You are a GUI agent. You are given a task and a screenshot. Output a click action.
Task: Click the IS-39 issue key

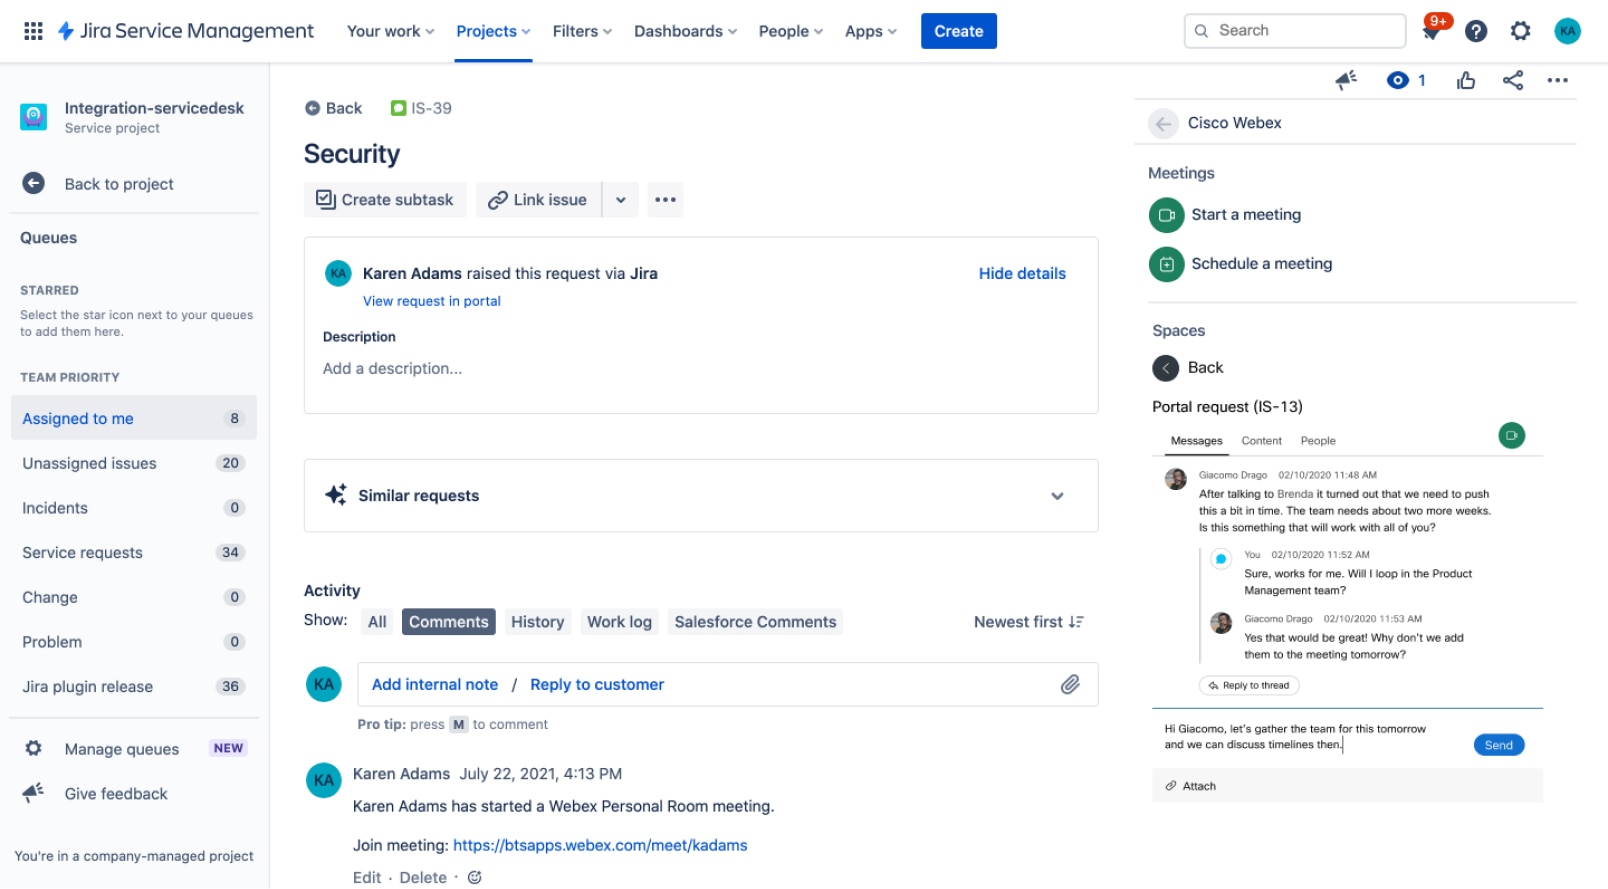tap(431, 108)
